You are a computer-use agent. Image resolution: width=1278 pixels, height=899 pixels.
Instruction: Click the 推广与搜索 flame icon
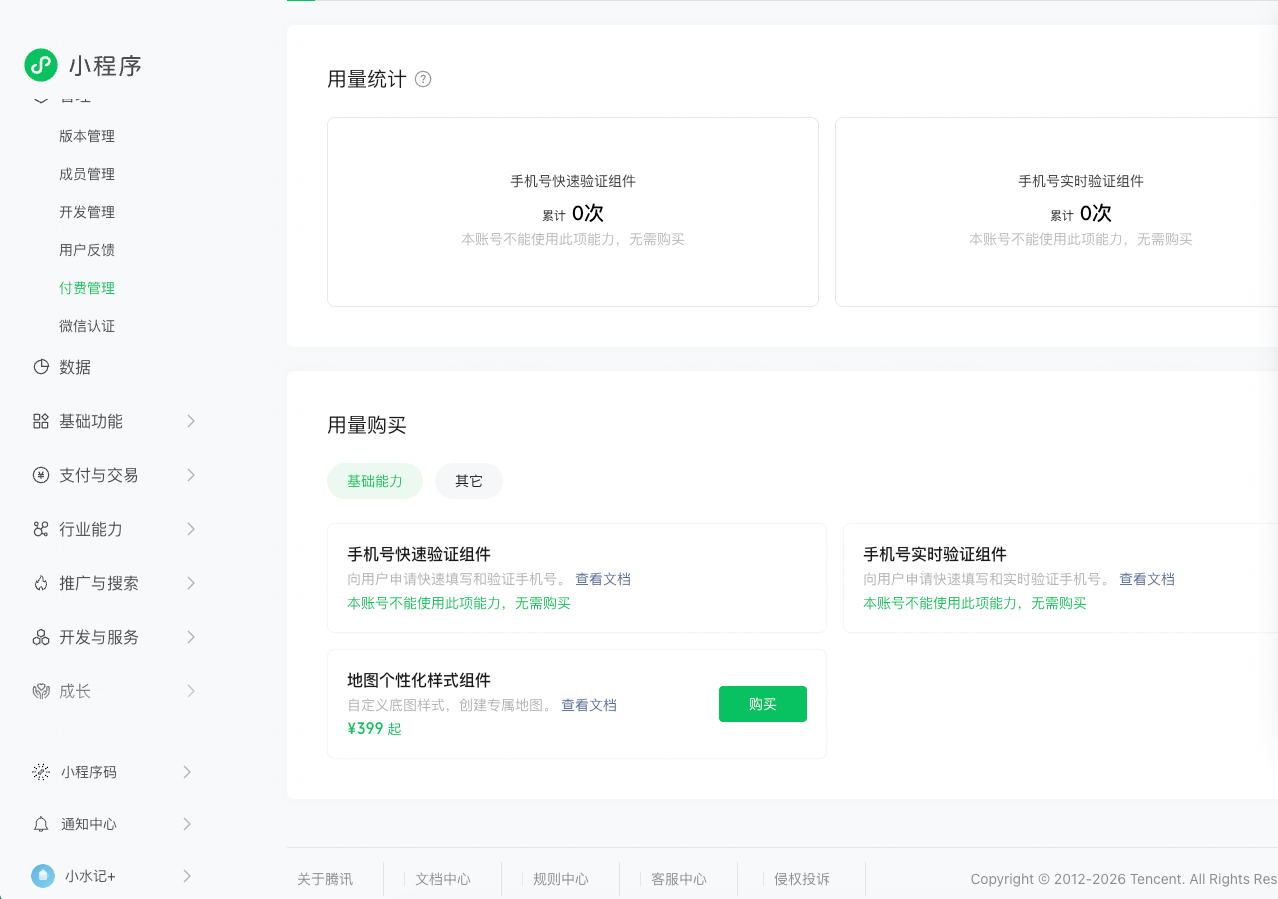coord(41,583)
